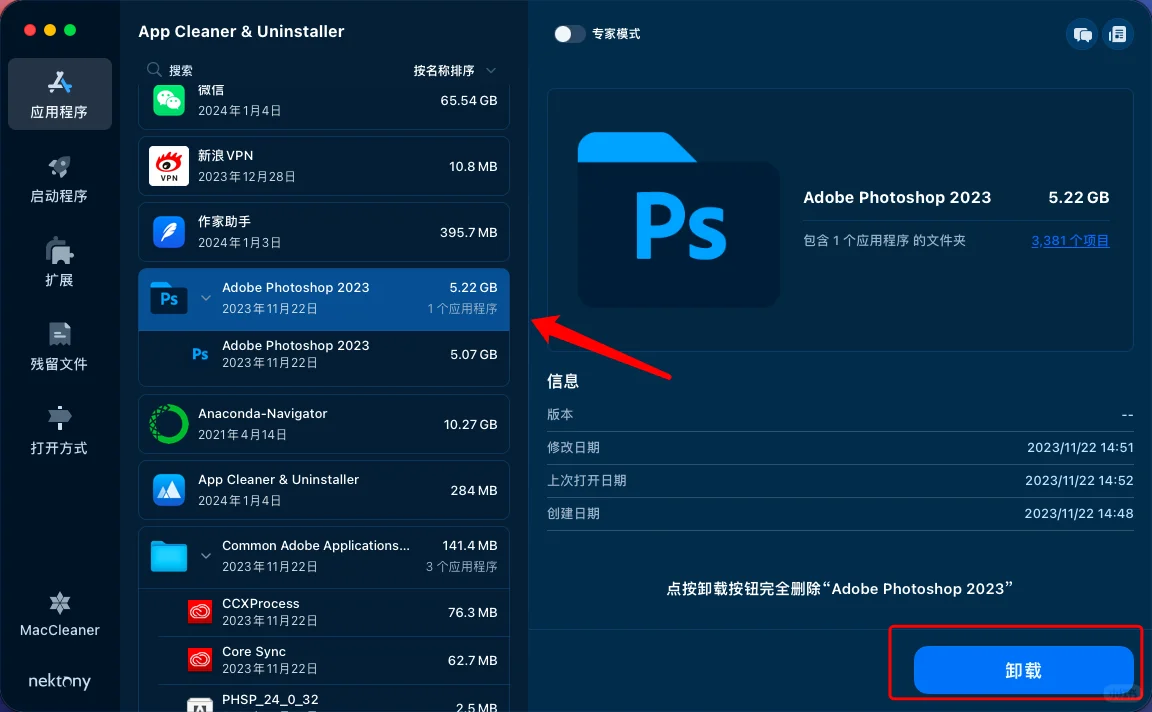Click the nektony logo
Screen dimensions: 1152x712
click(x=59, y=681)
